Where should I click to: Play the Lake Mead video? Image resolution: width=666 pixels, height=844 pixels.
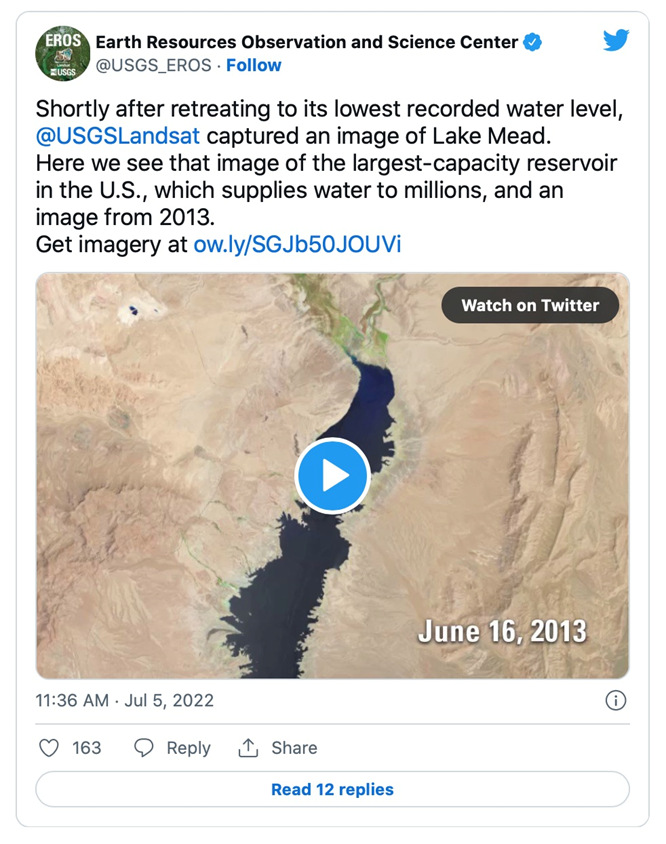pyautogui.click(x=332, y=476)
